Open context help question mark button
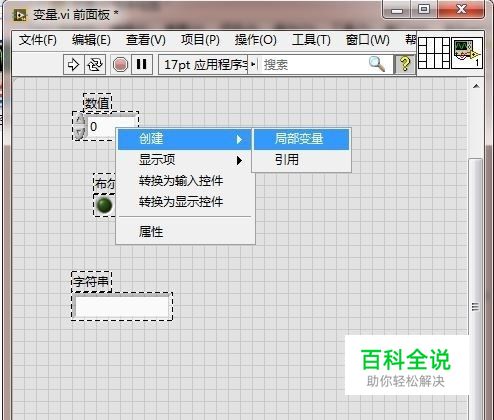The height and width of the screenshot is (420, 494). pos(405,64)
